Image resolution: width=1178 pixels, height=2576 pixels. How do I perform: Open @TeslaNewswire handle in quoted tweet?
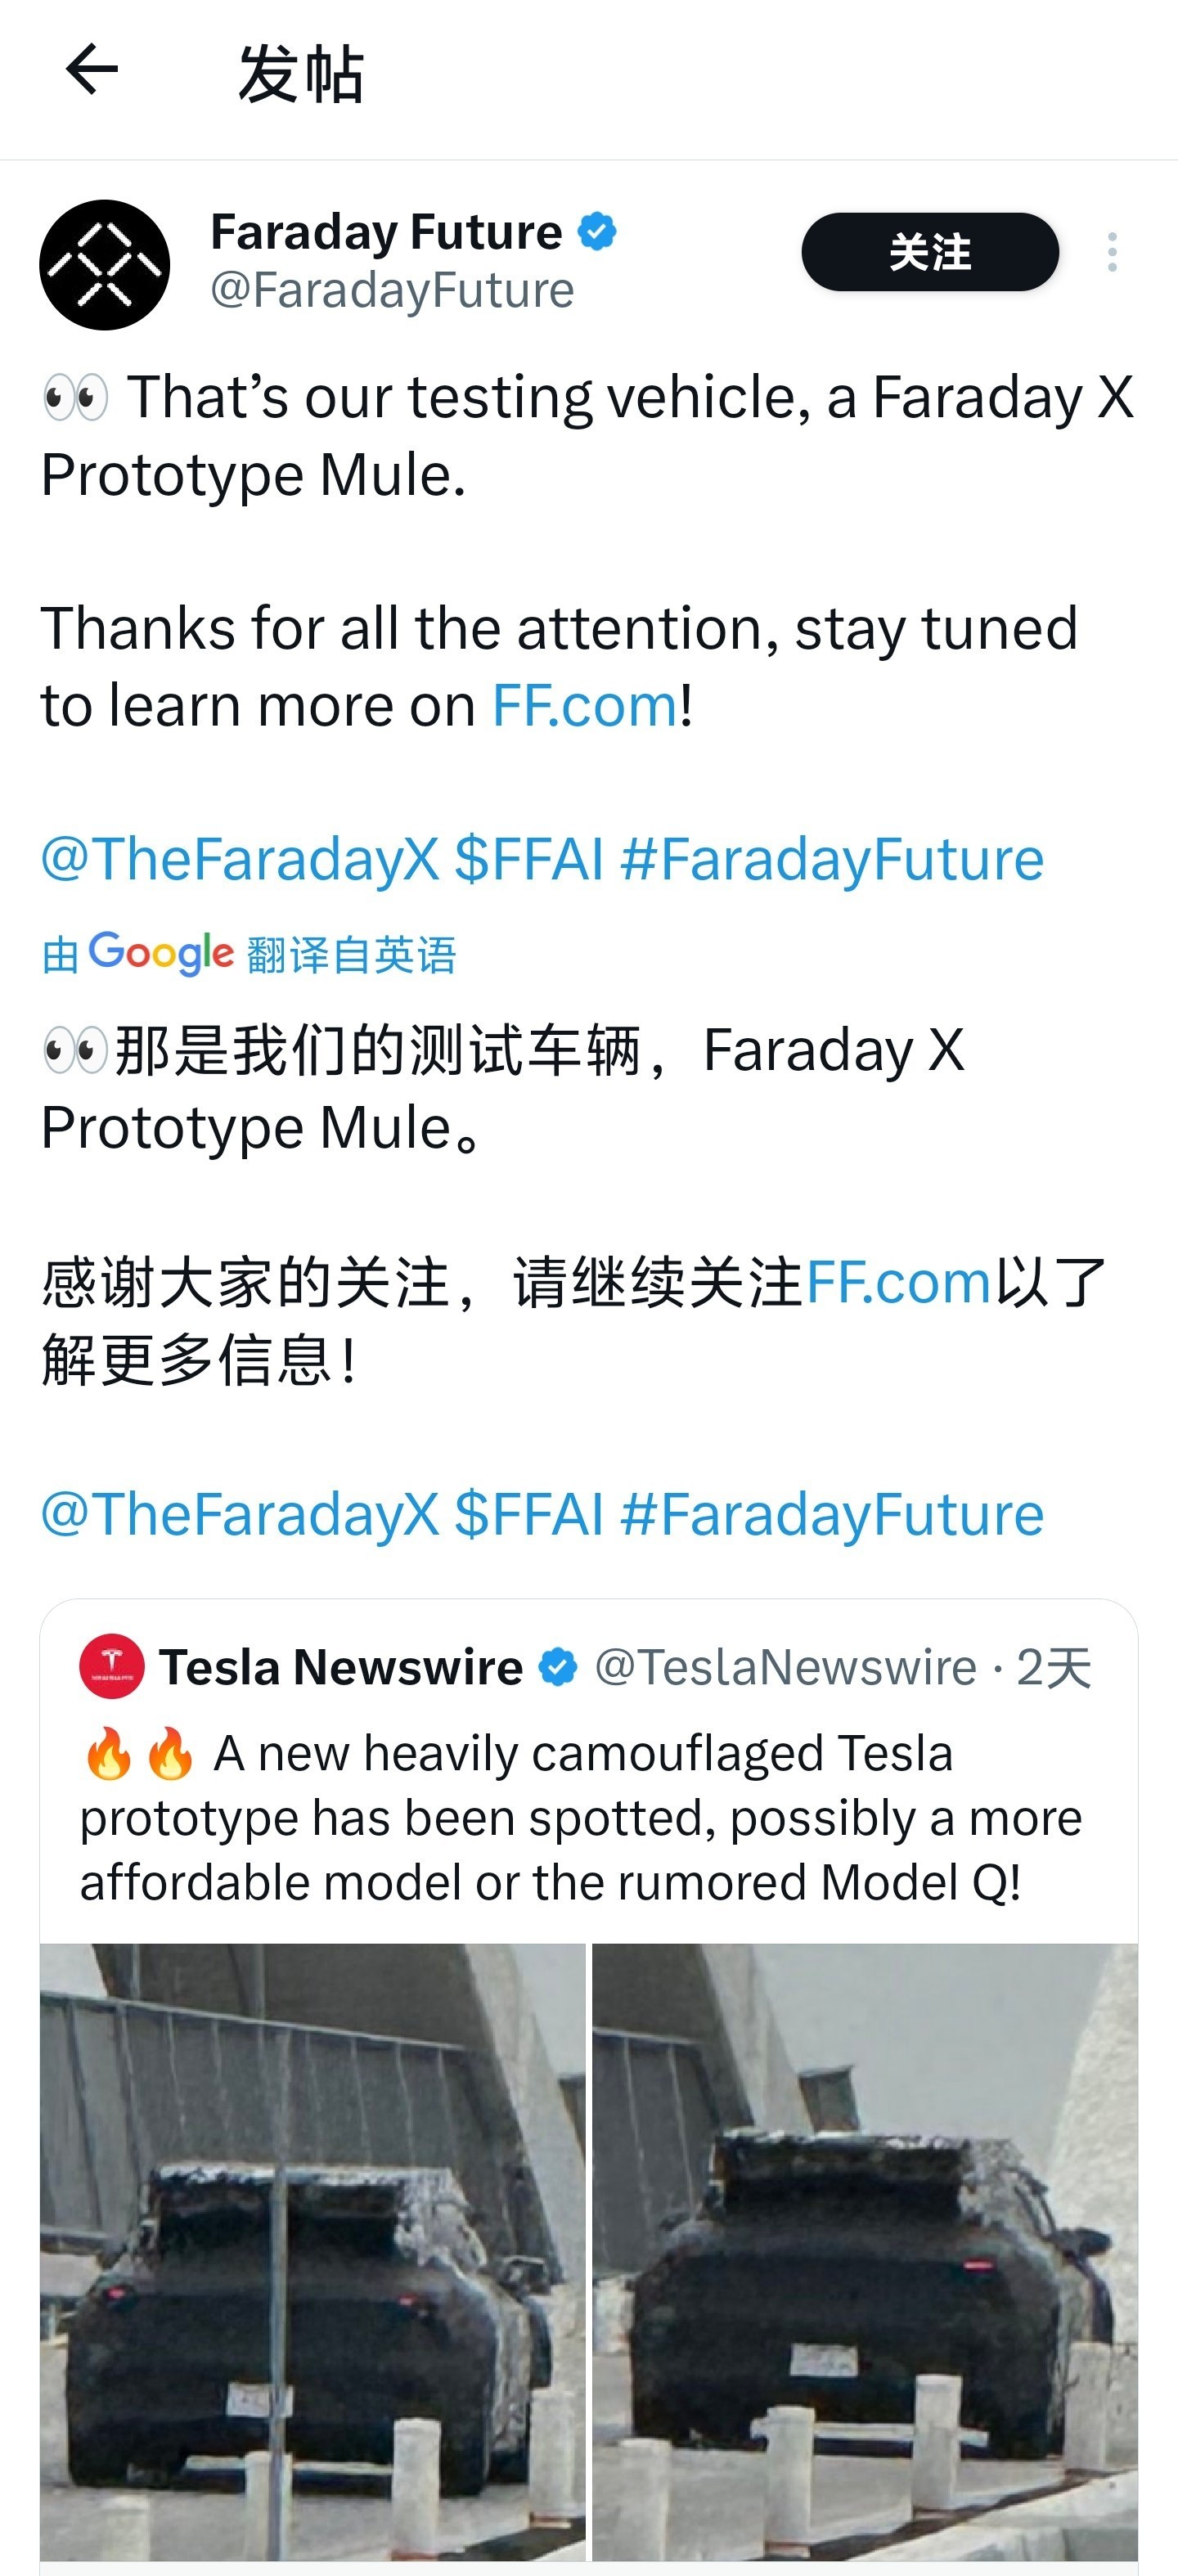coord(785,1667)
